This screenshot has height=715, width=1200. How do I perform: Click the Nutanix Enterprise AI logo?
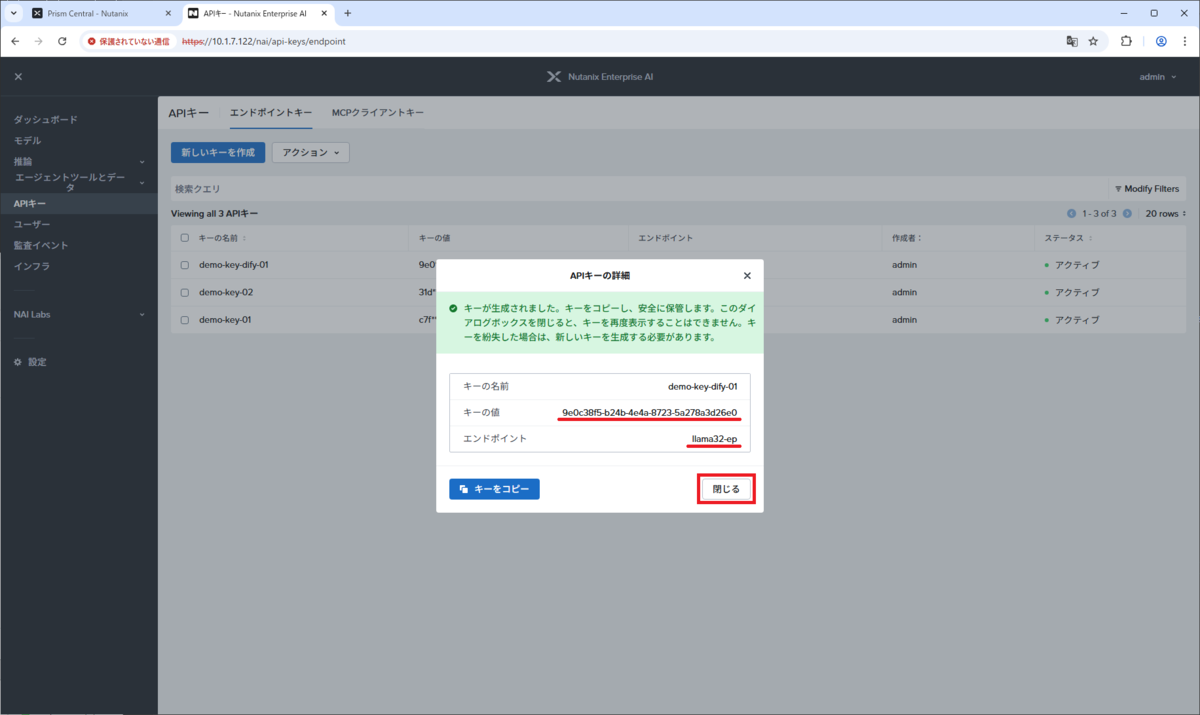click(600, 77)
